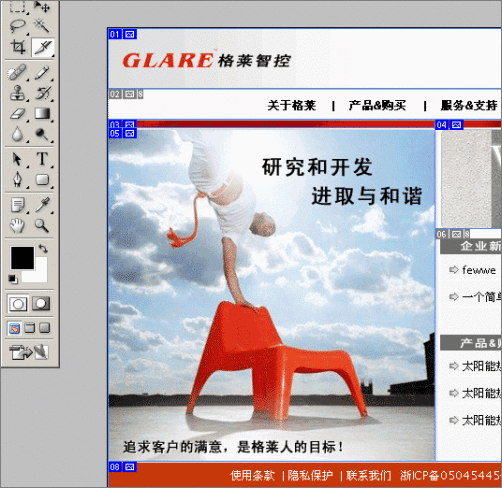Select the Type tool
Screen dimensions: 502x488
tap(42, 159)
